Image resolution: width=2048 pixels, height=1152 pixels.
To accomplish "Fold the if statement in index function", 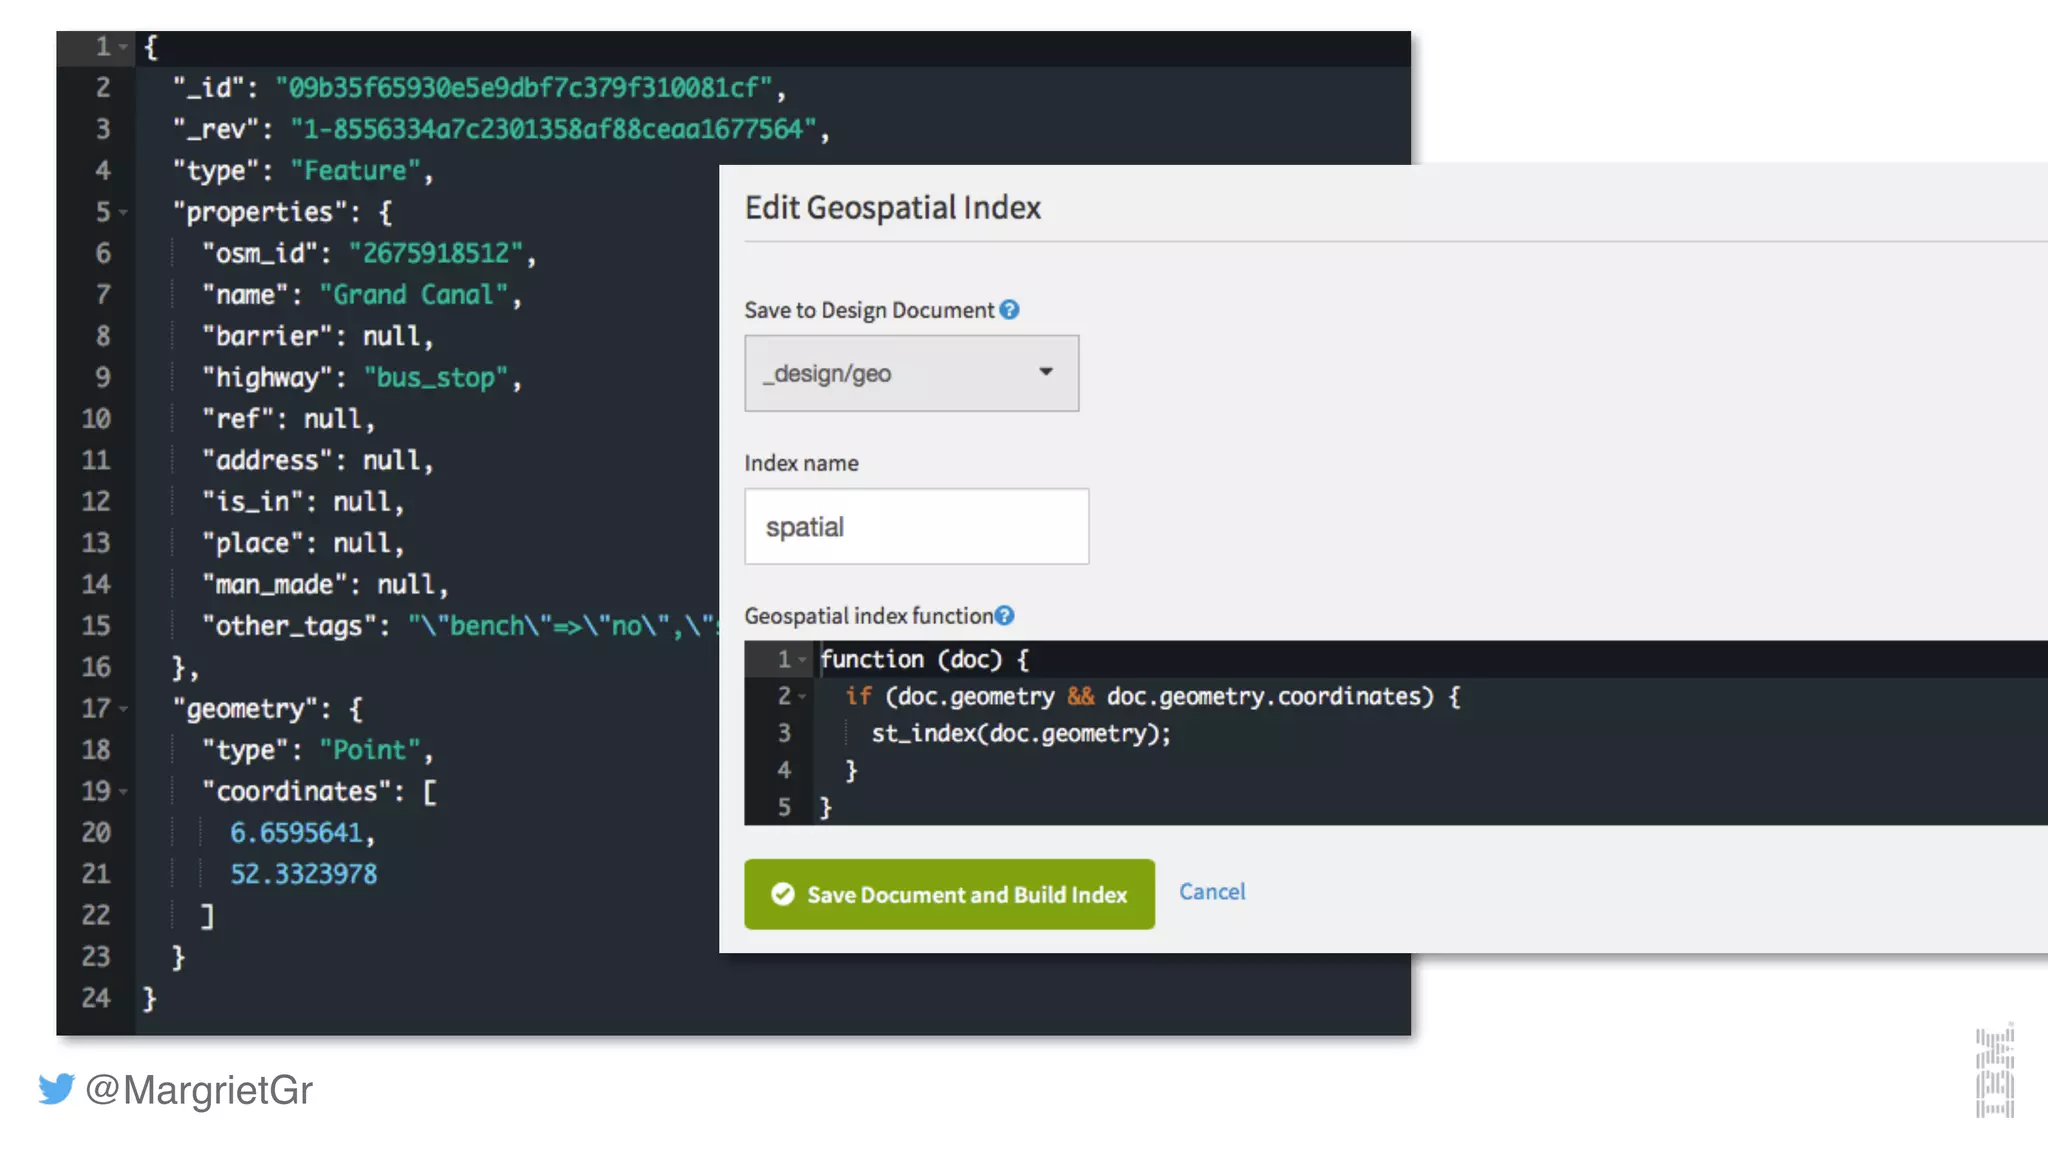I will [802, 697].
